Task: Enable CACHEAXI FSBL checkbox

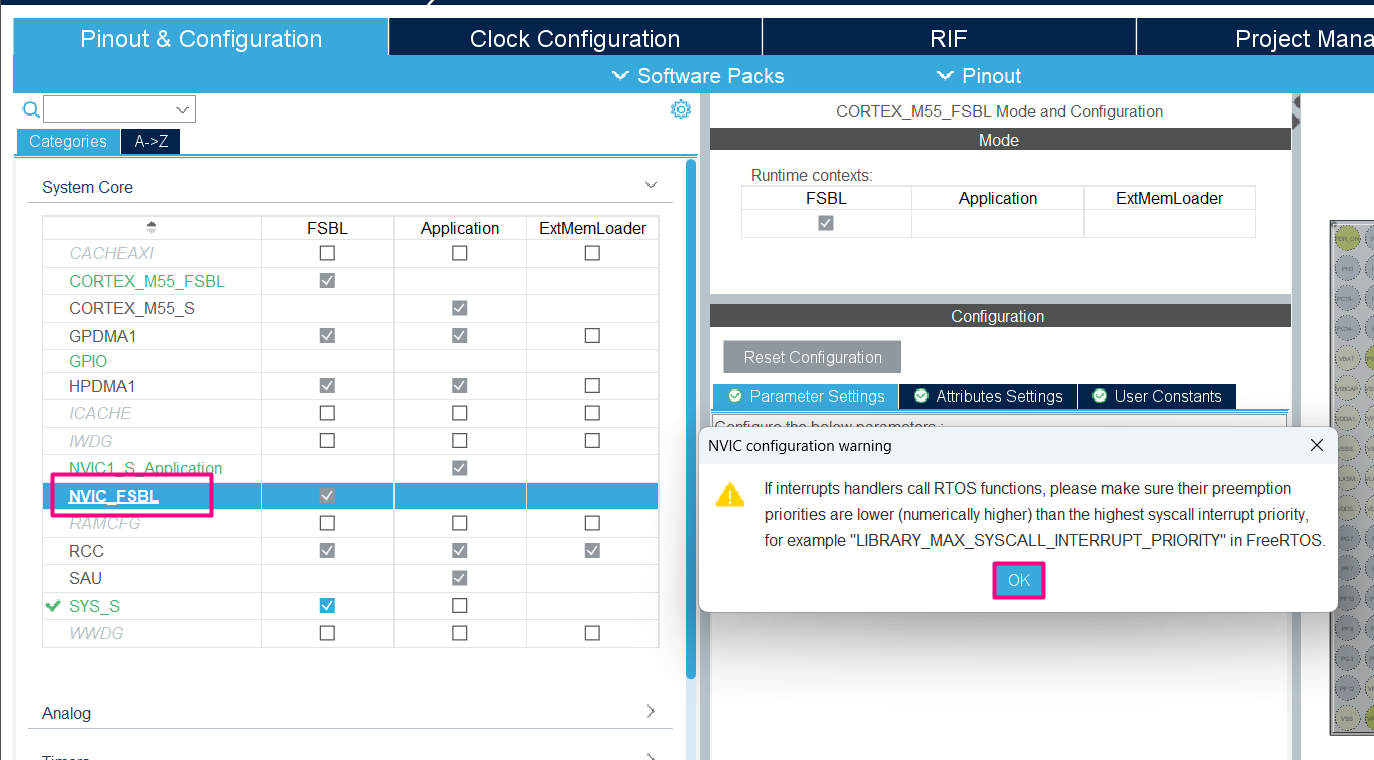Action: (326, 253)
